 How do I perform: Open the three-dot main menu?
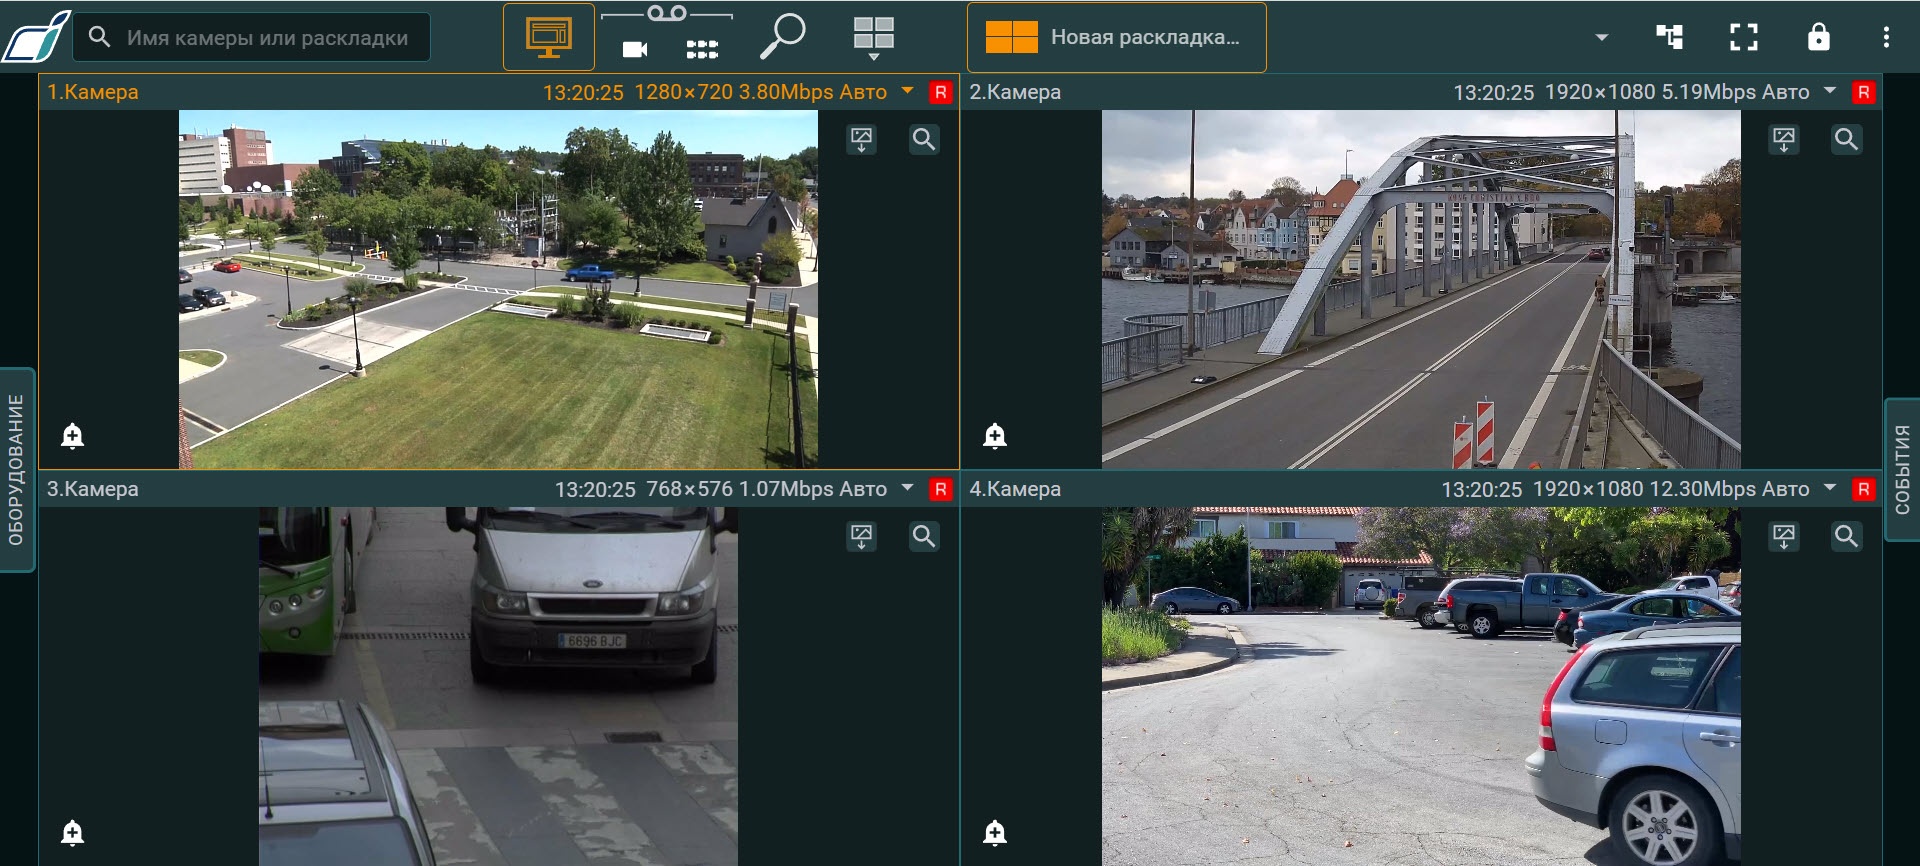(1886, 37)
